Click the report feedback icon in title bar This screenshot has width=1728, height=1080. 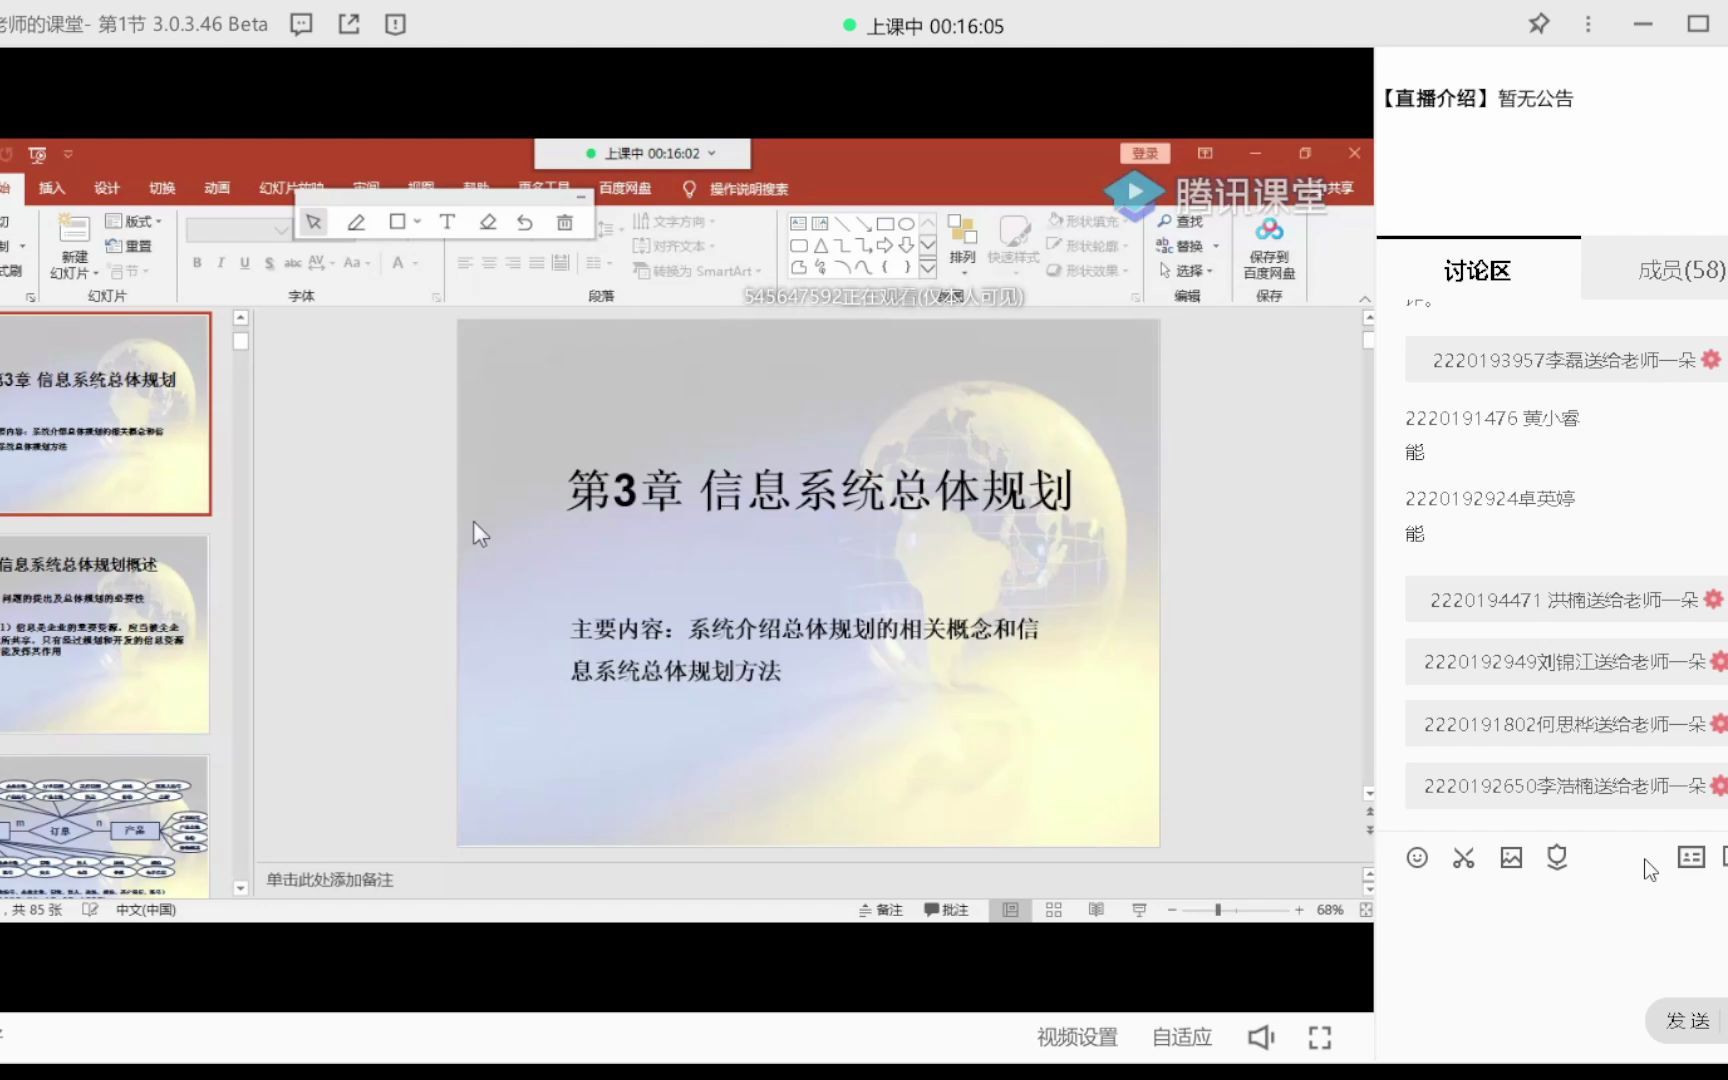[396, 24]
